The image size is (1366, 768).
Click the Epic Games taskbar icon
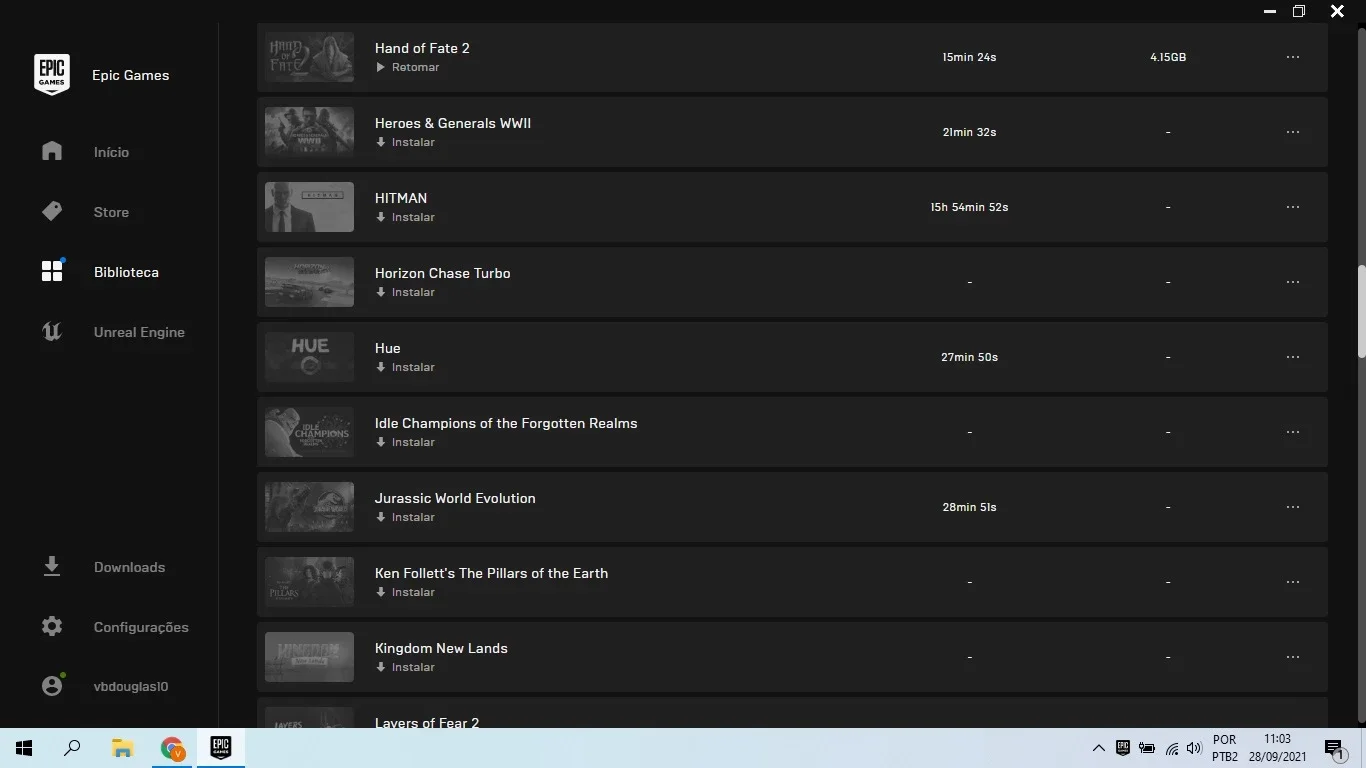[221, 748]
